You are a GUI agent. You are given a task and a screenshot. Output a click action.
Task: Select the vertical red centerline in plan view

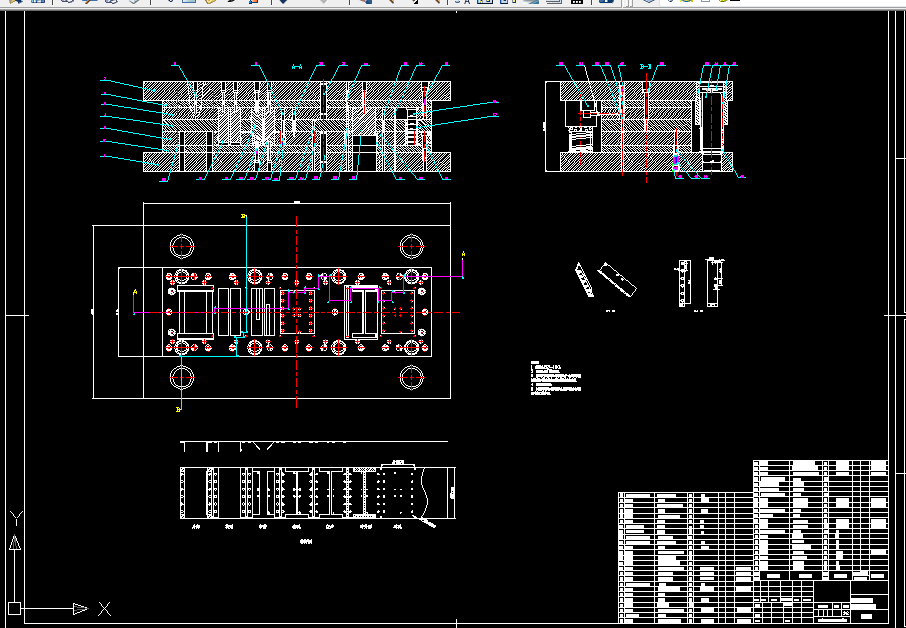tap(296, 312)
